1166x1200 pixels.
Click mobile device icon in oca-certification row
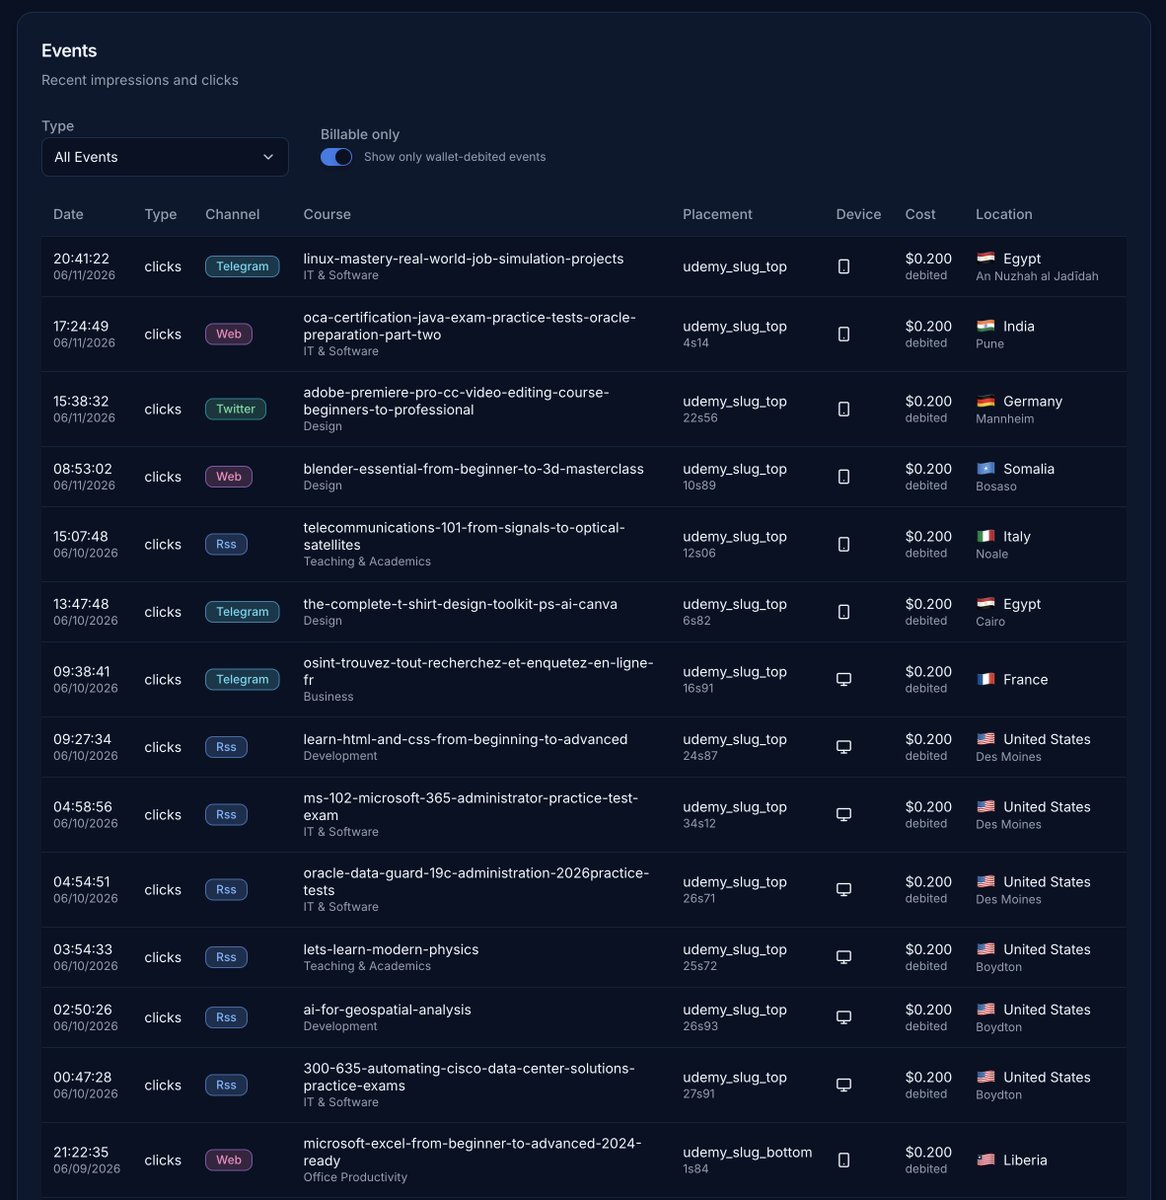click(x=844, y=334)
